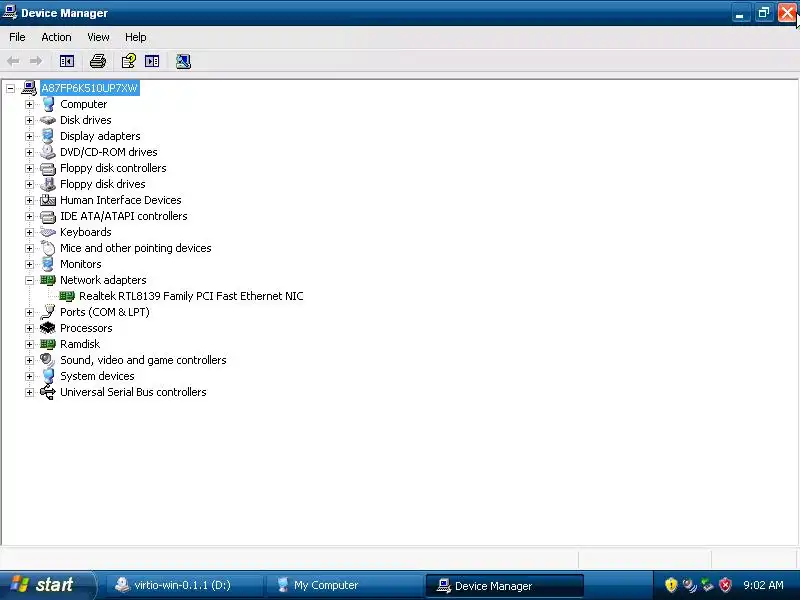
Task: Select the Keyboards category icon
Action: (48, 232)
